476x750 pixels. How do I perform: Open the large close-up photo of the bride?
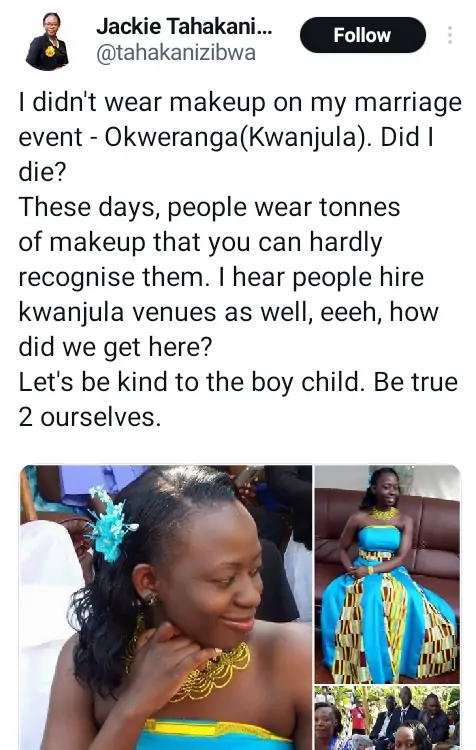point(166,607)
